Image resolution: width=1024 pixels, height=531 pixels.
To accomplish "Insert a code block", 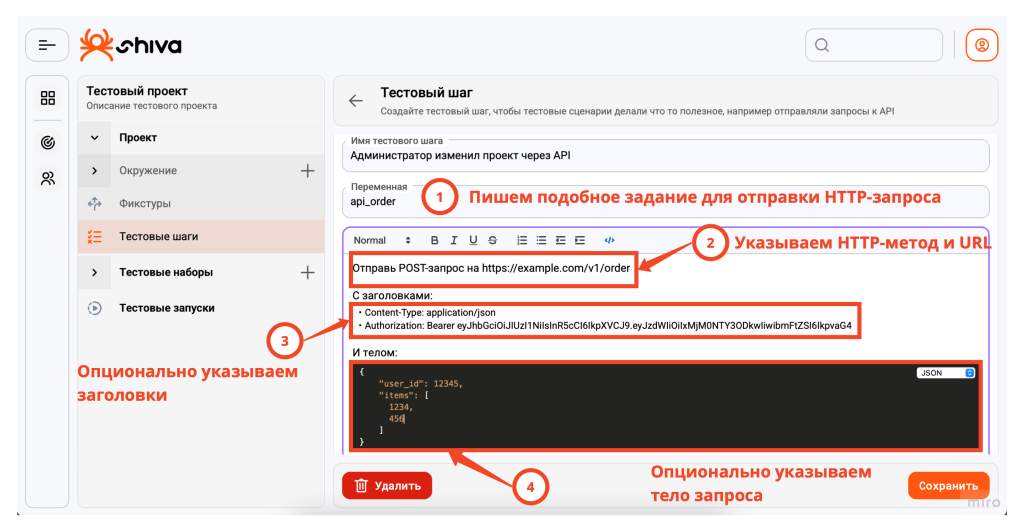I will 609,240.
